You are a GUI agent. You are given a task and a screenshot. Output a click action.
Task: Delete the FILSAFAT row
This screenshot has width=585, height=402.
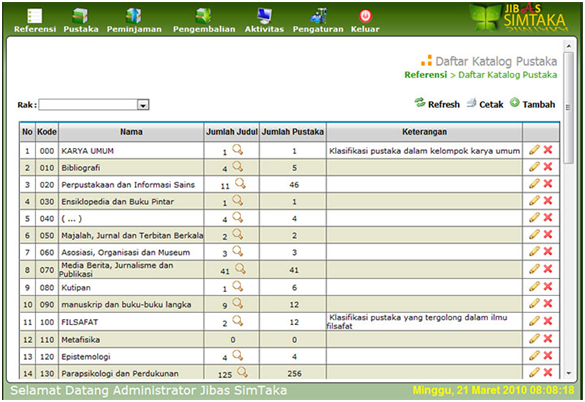(x=548, y=321)
